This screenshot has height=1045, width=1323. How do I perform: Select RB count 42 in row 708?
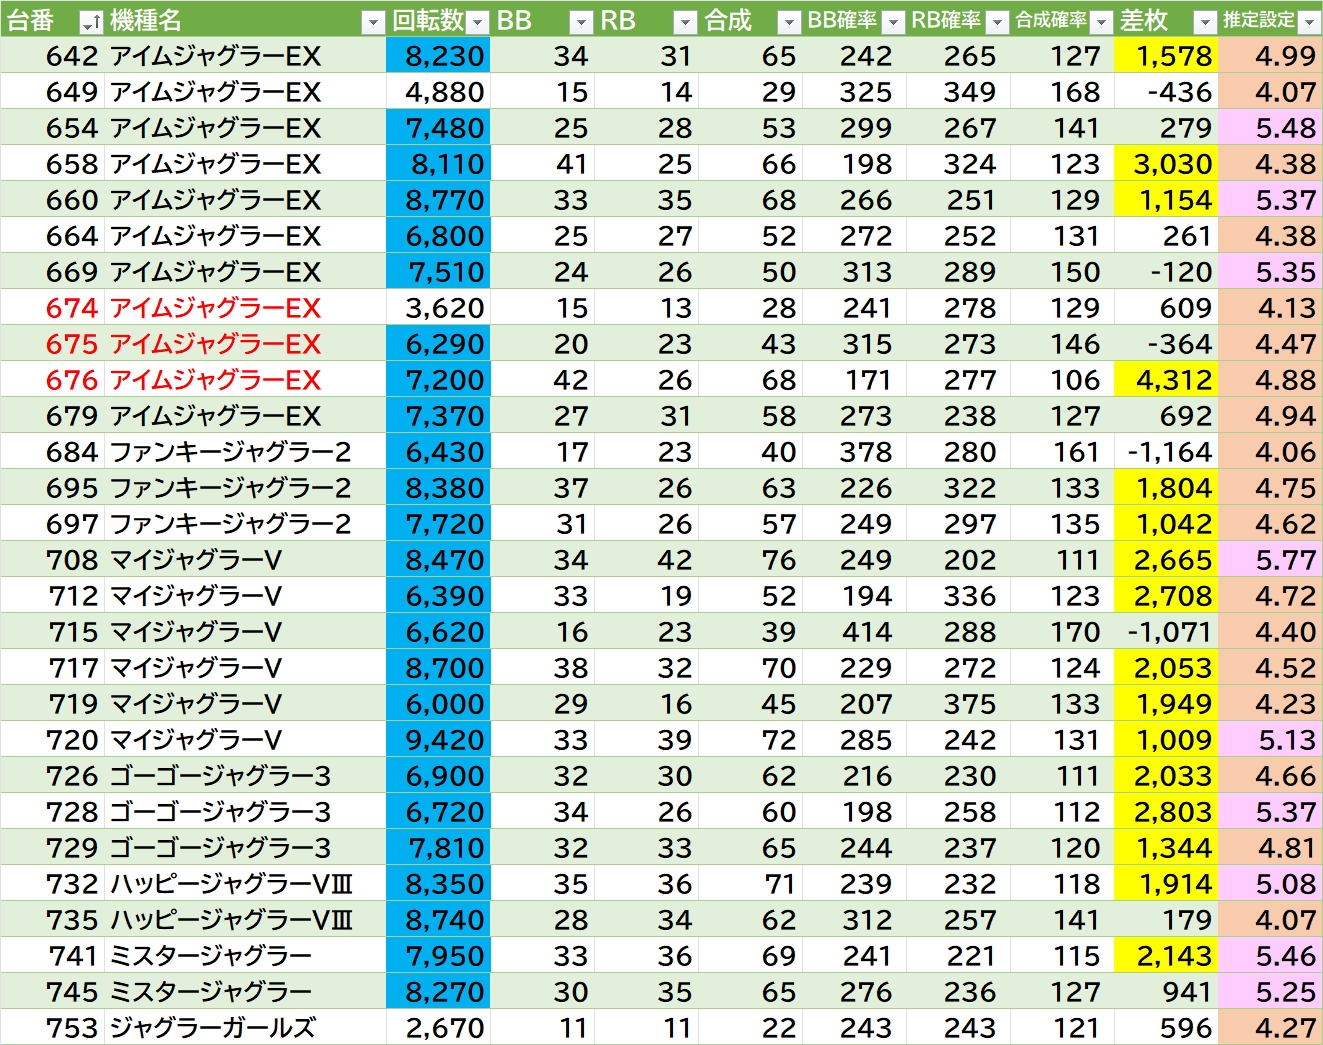646,560
